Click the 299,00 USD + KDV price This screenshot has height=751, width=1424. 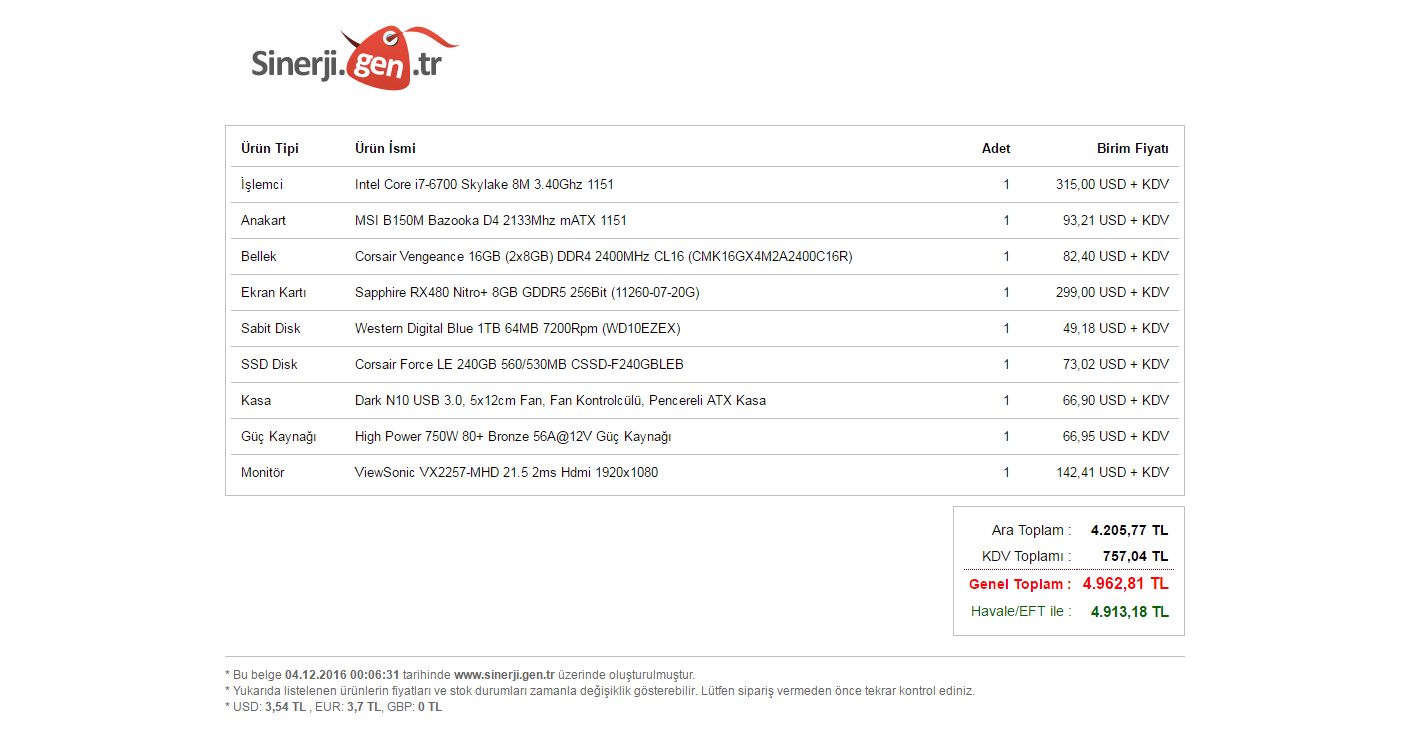click(x=1112, y=293)
